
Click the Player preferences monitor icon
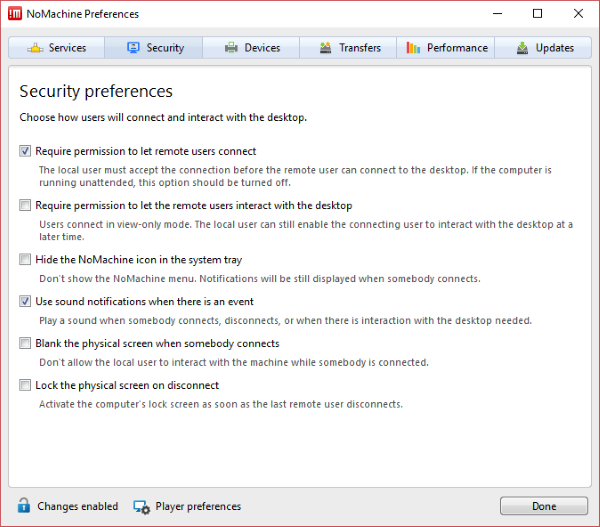point(141,506)
